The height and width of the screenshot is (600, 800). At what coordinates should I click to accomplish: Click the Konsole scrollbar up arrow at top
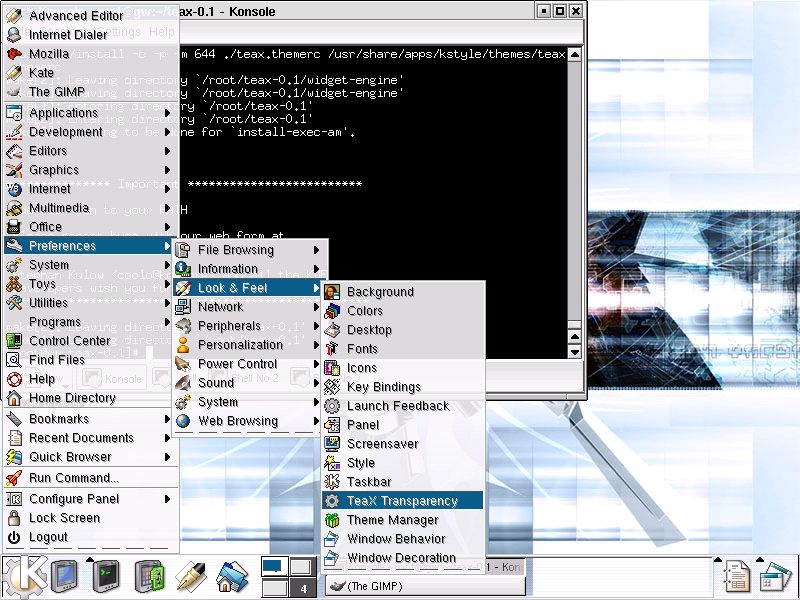[x=574, y=55]
